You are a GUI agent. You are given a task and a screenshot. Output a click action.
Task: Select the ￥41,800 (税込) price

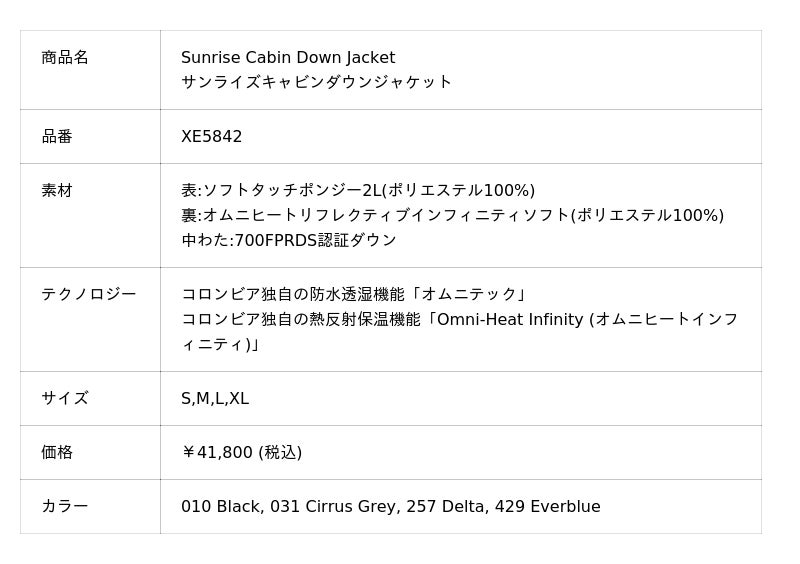click(x=241, y=452)
